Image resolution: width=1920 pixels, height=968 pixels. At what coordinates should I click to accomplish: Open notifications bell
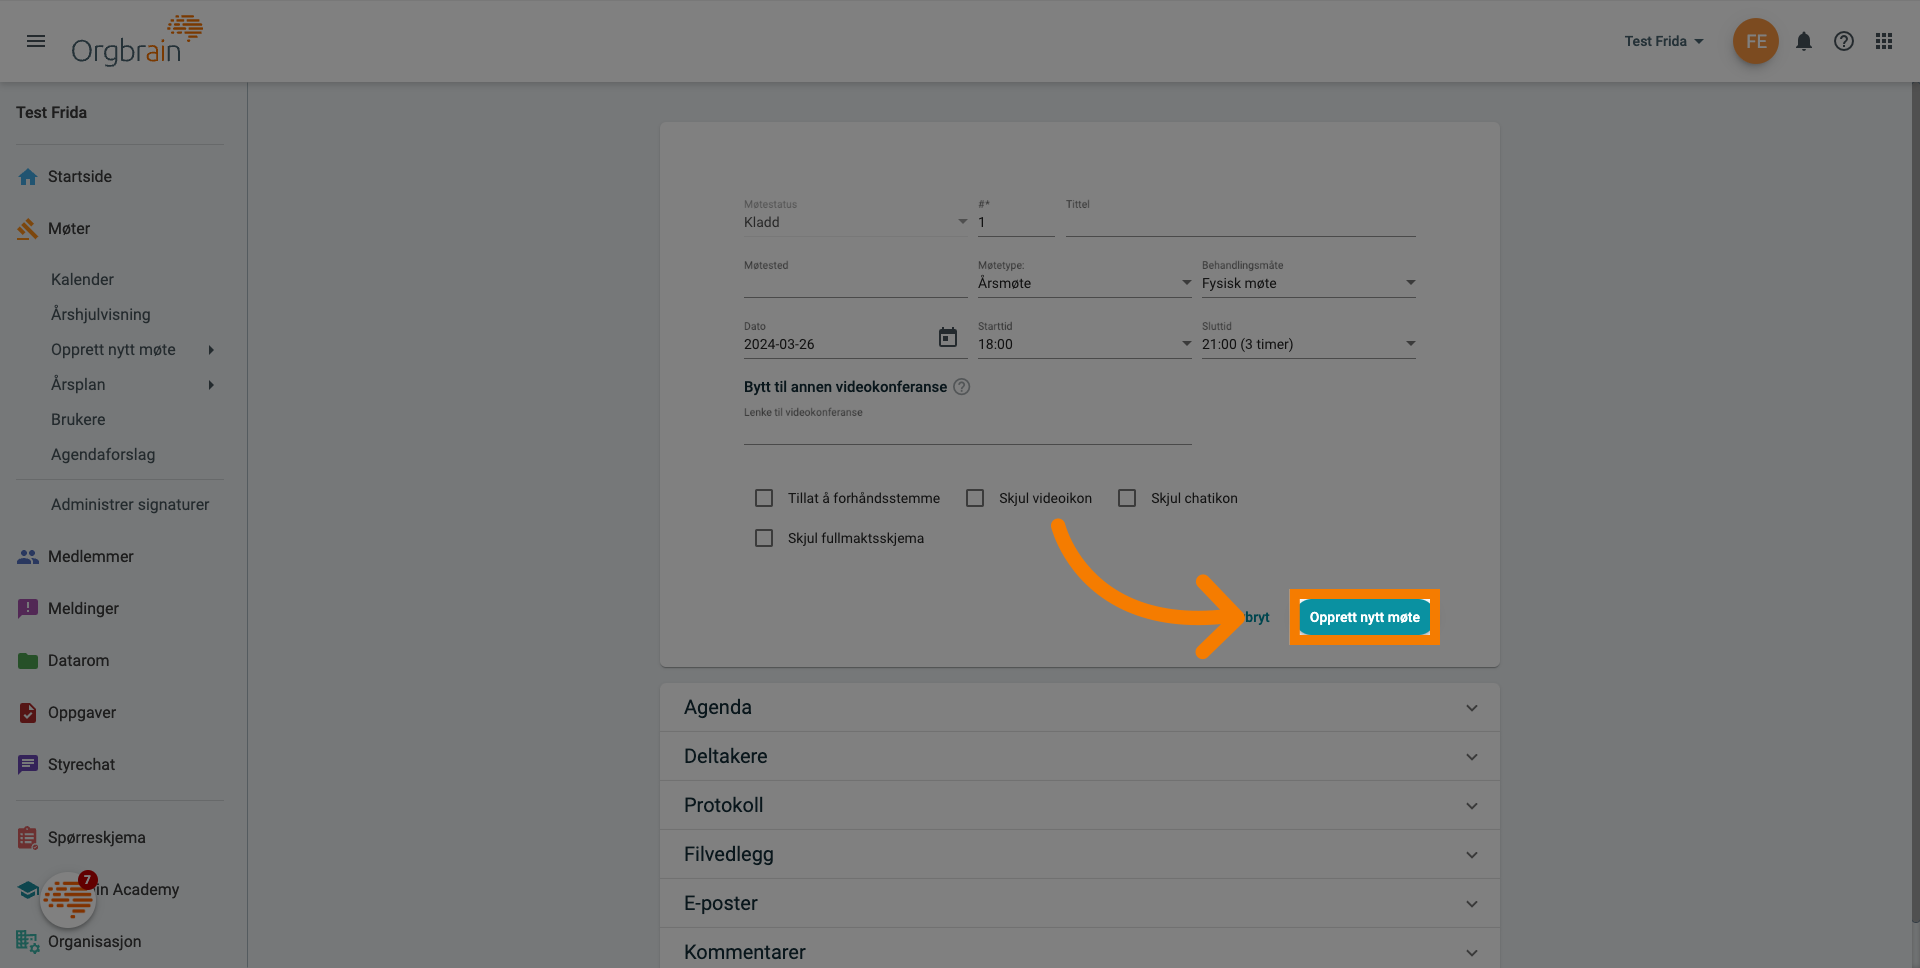(x=1803, y=41)
